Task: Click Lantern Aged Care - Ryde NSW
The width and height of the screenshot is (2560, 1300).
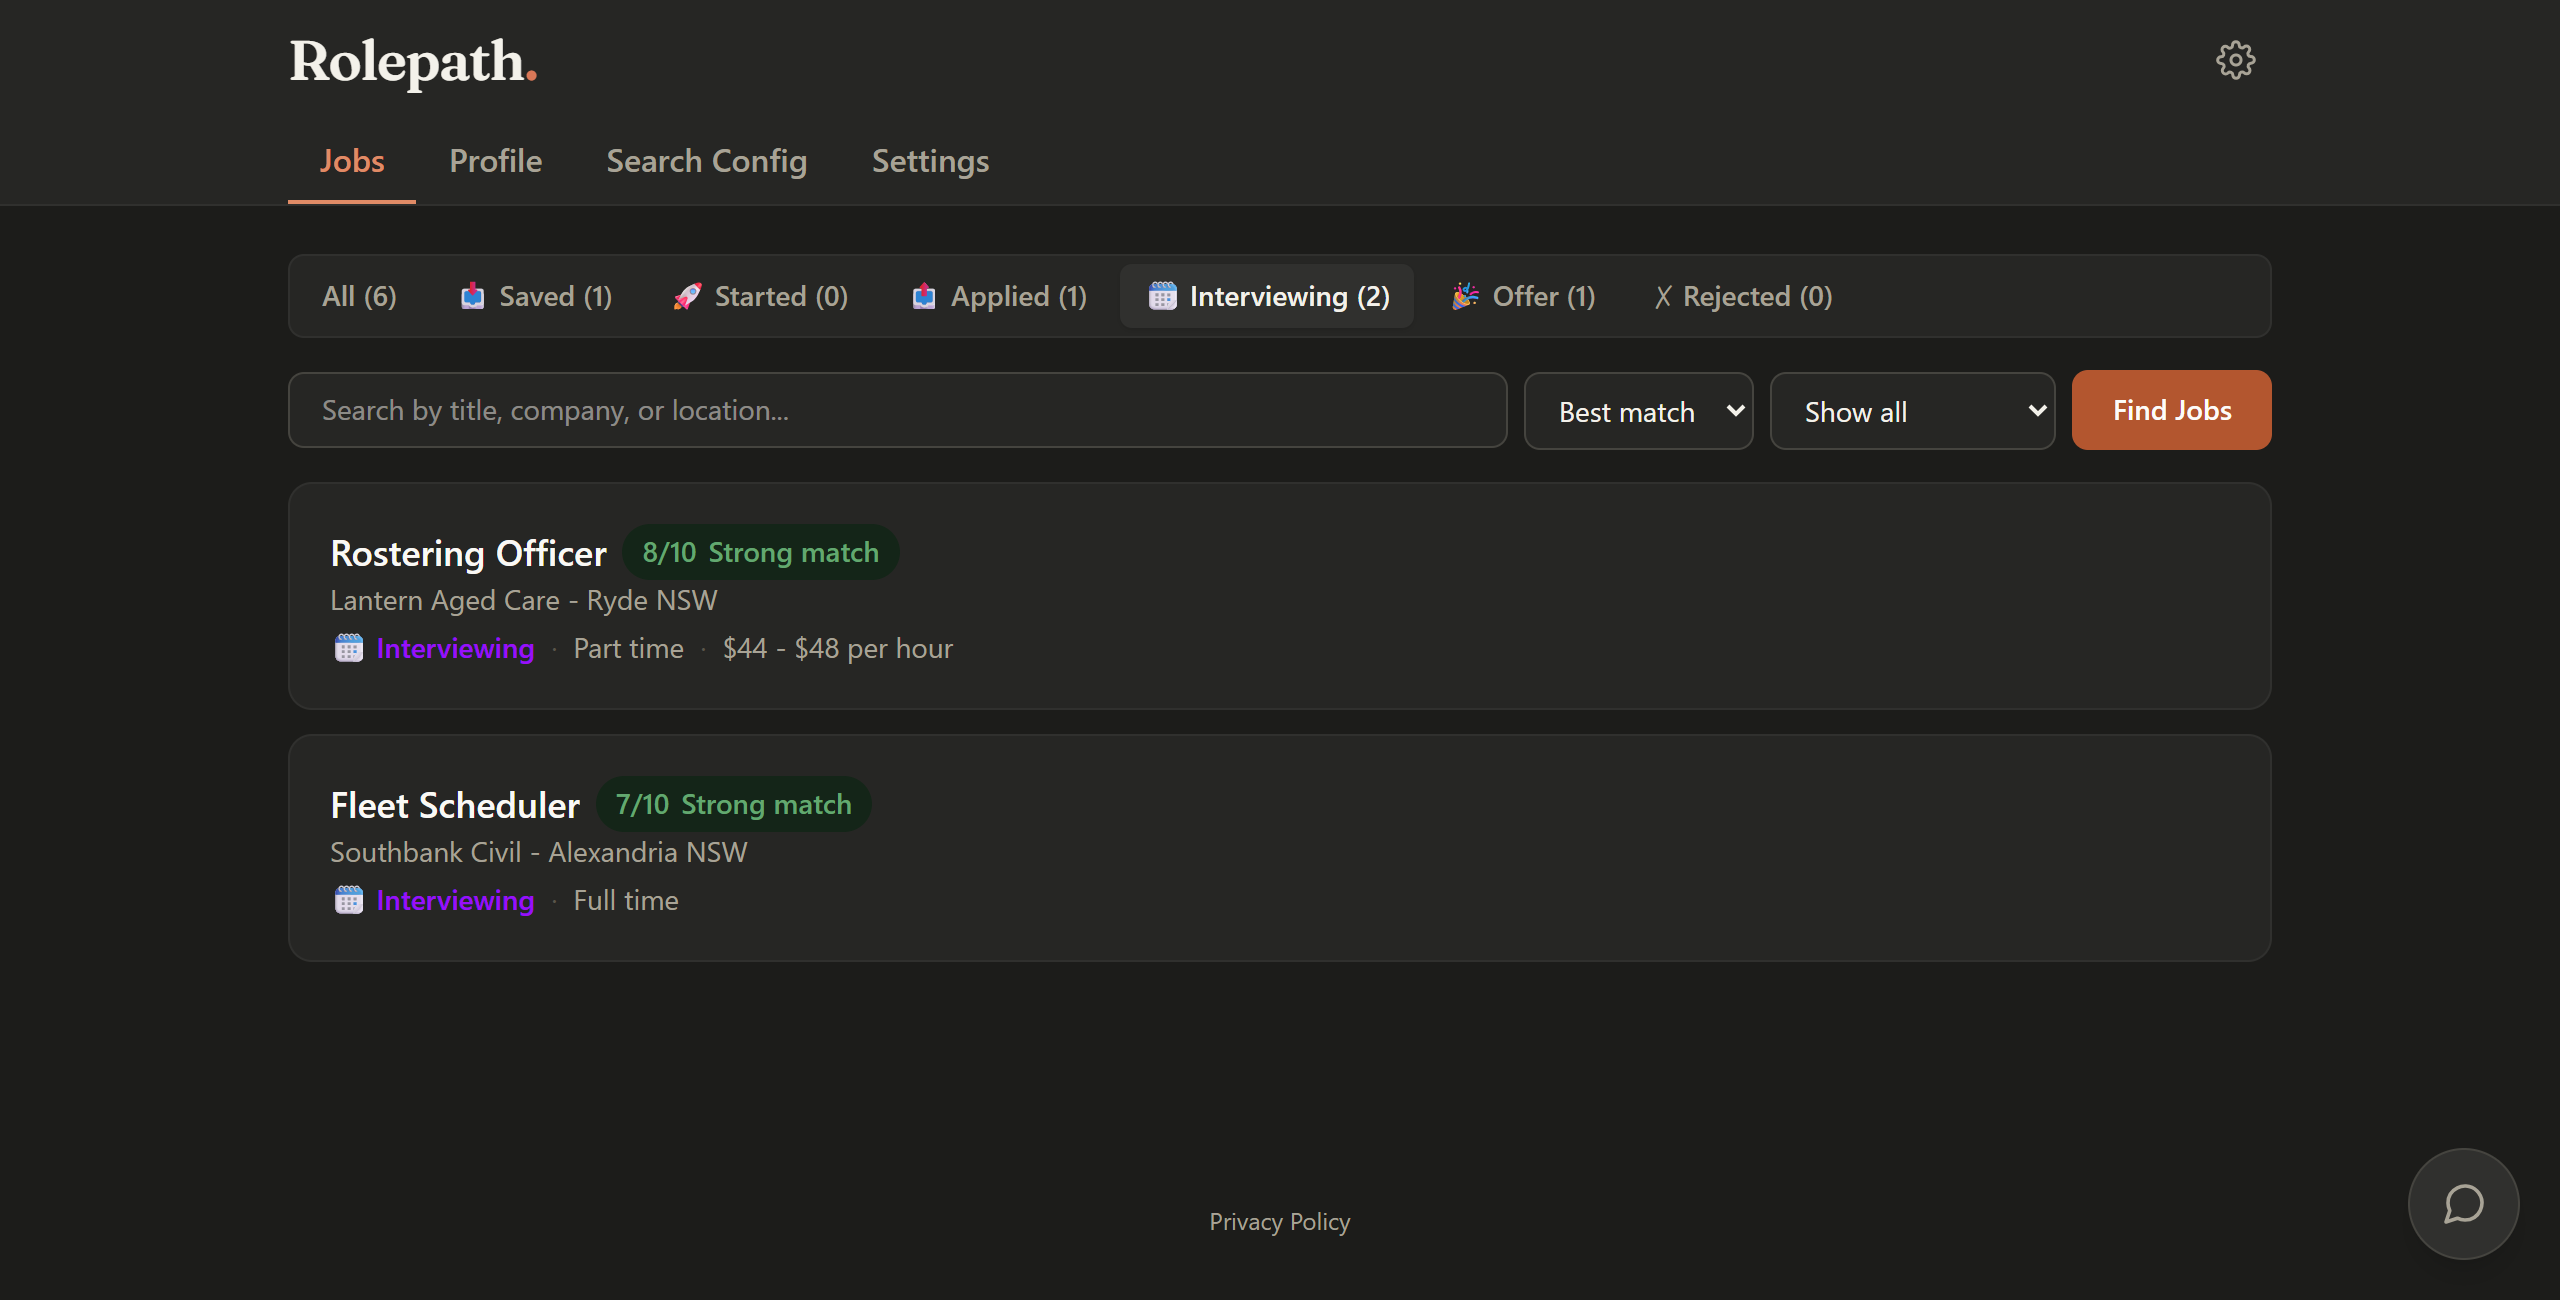Action: coord(524,600)
